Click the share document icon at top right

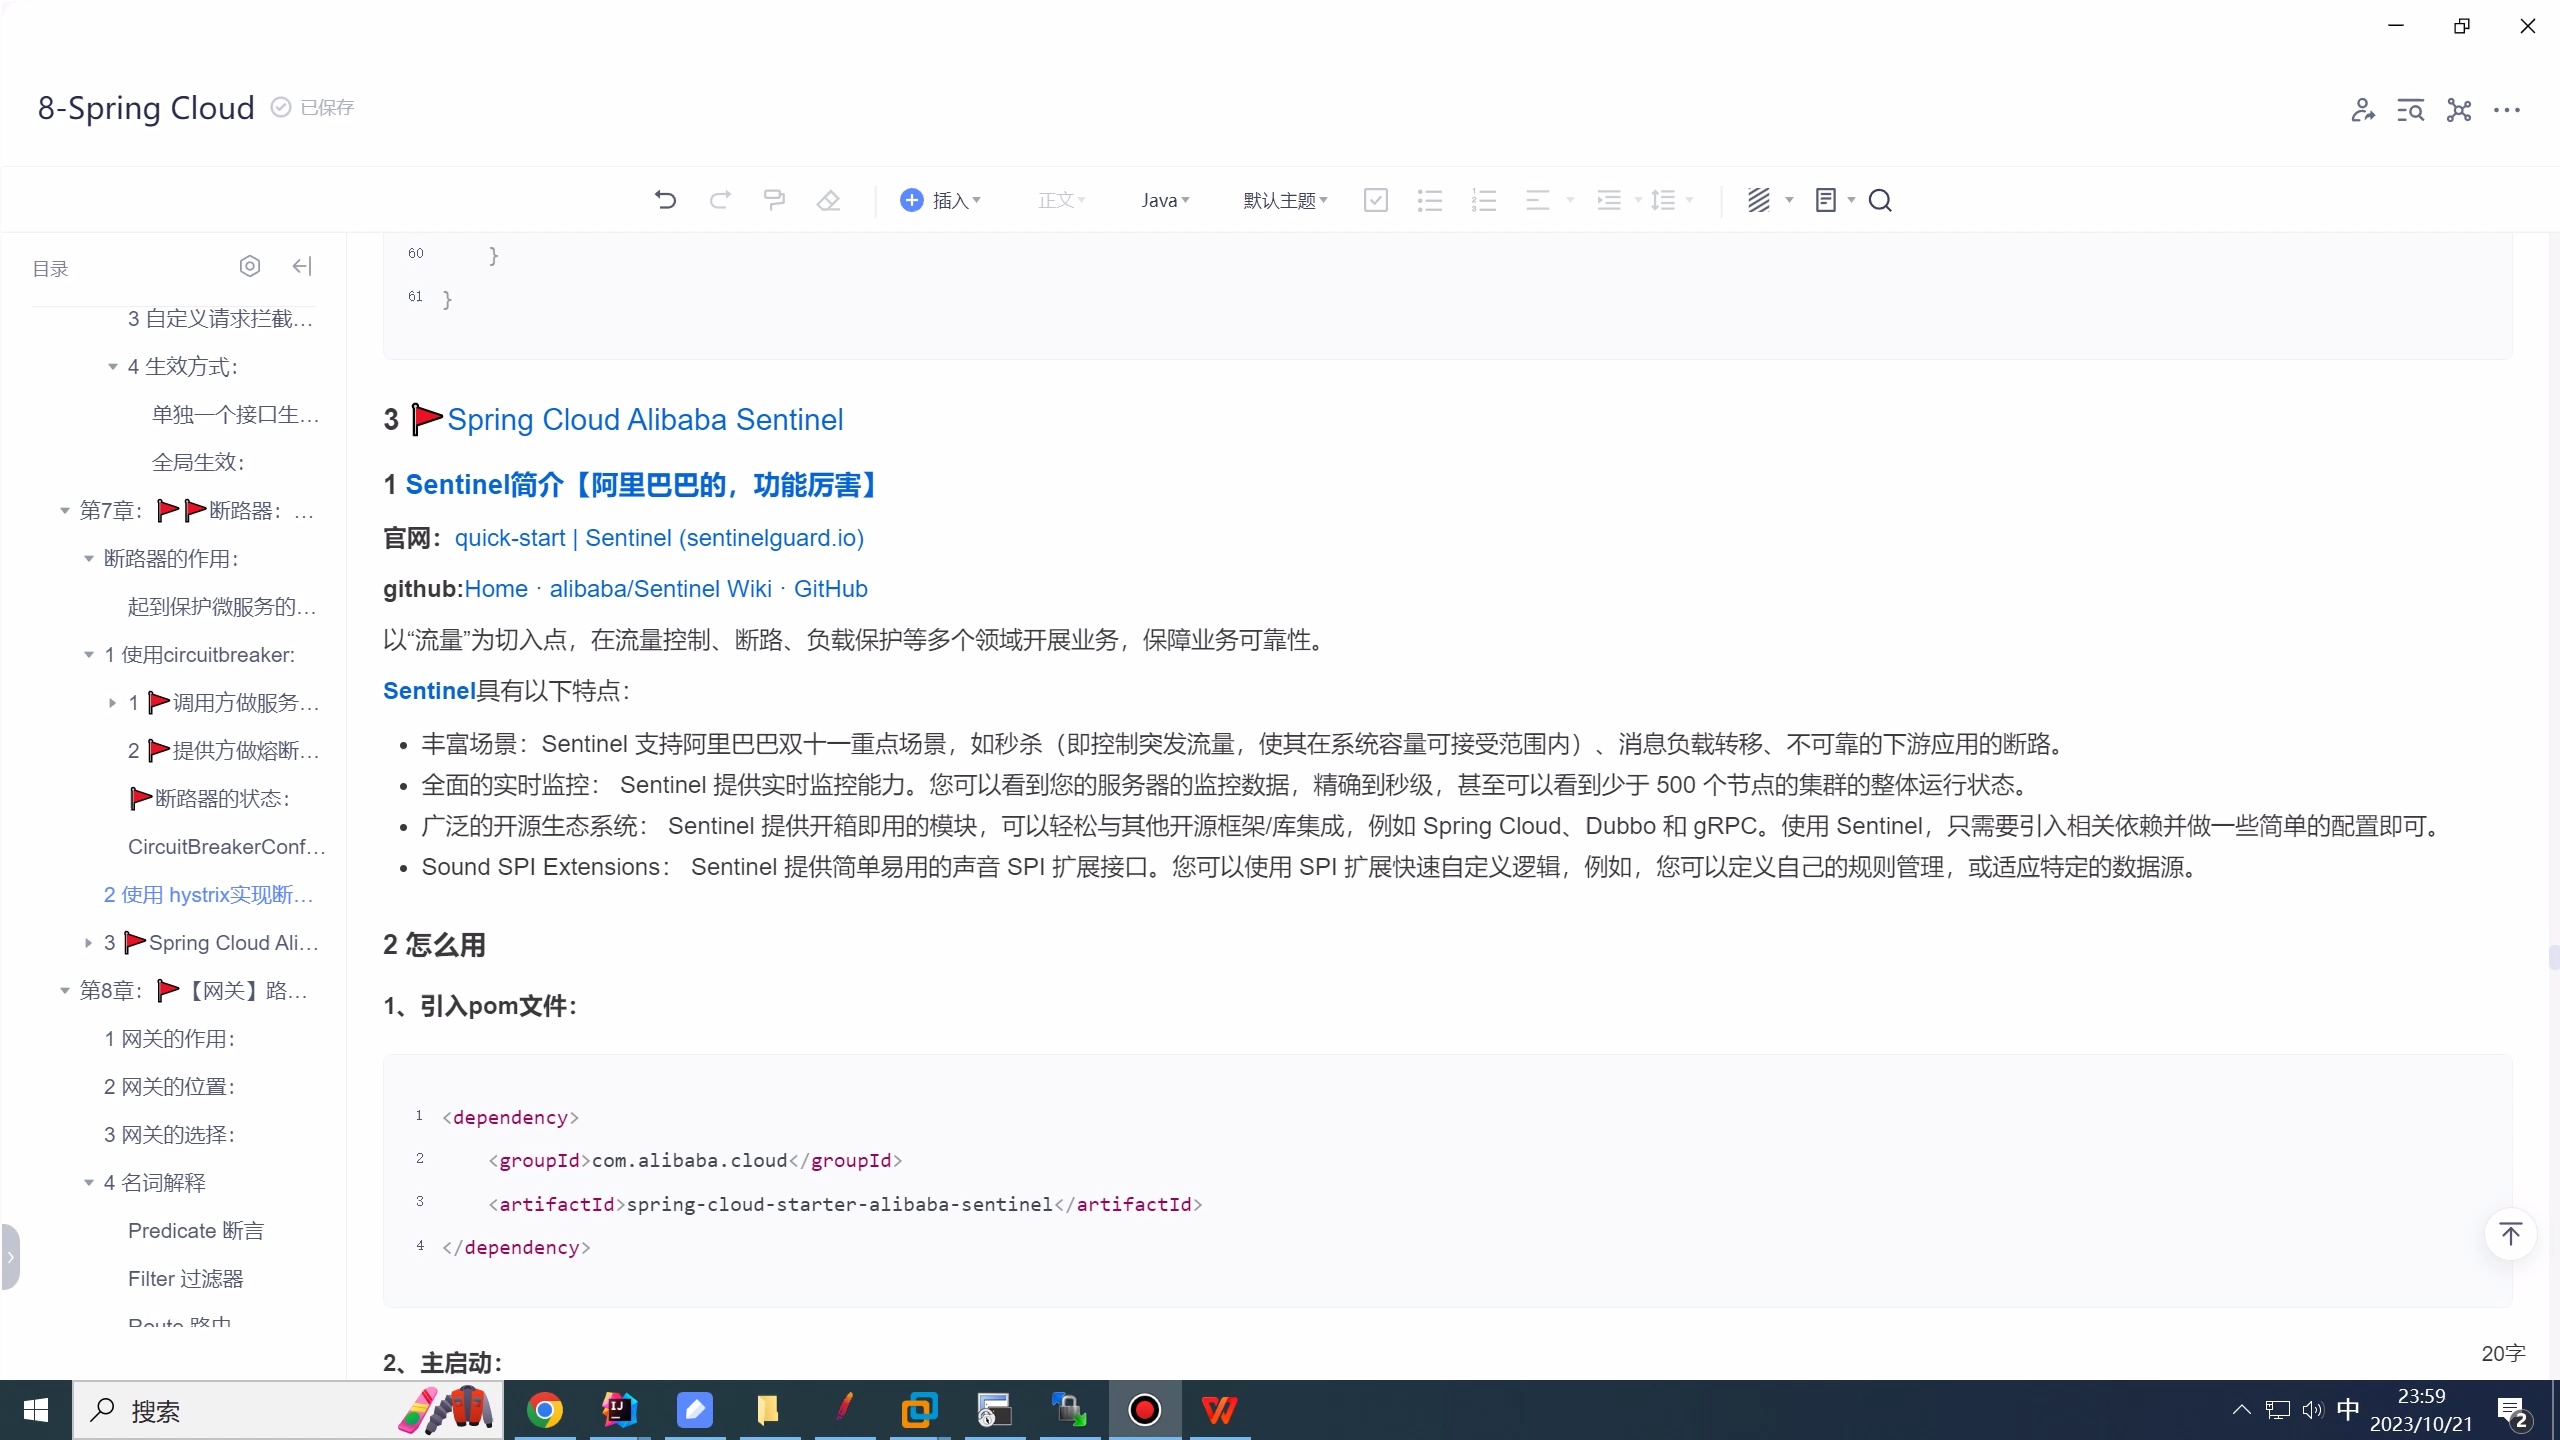point(2362,110)
